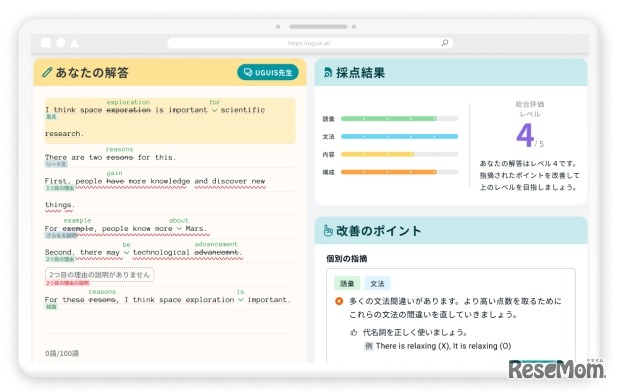Click the triangle window control icon
The image size is (619, 392).
click(x=75, y=43)
